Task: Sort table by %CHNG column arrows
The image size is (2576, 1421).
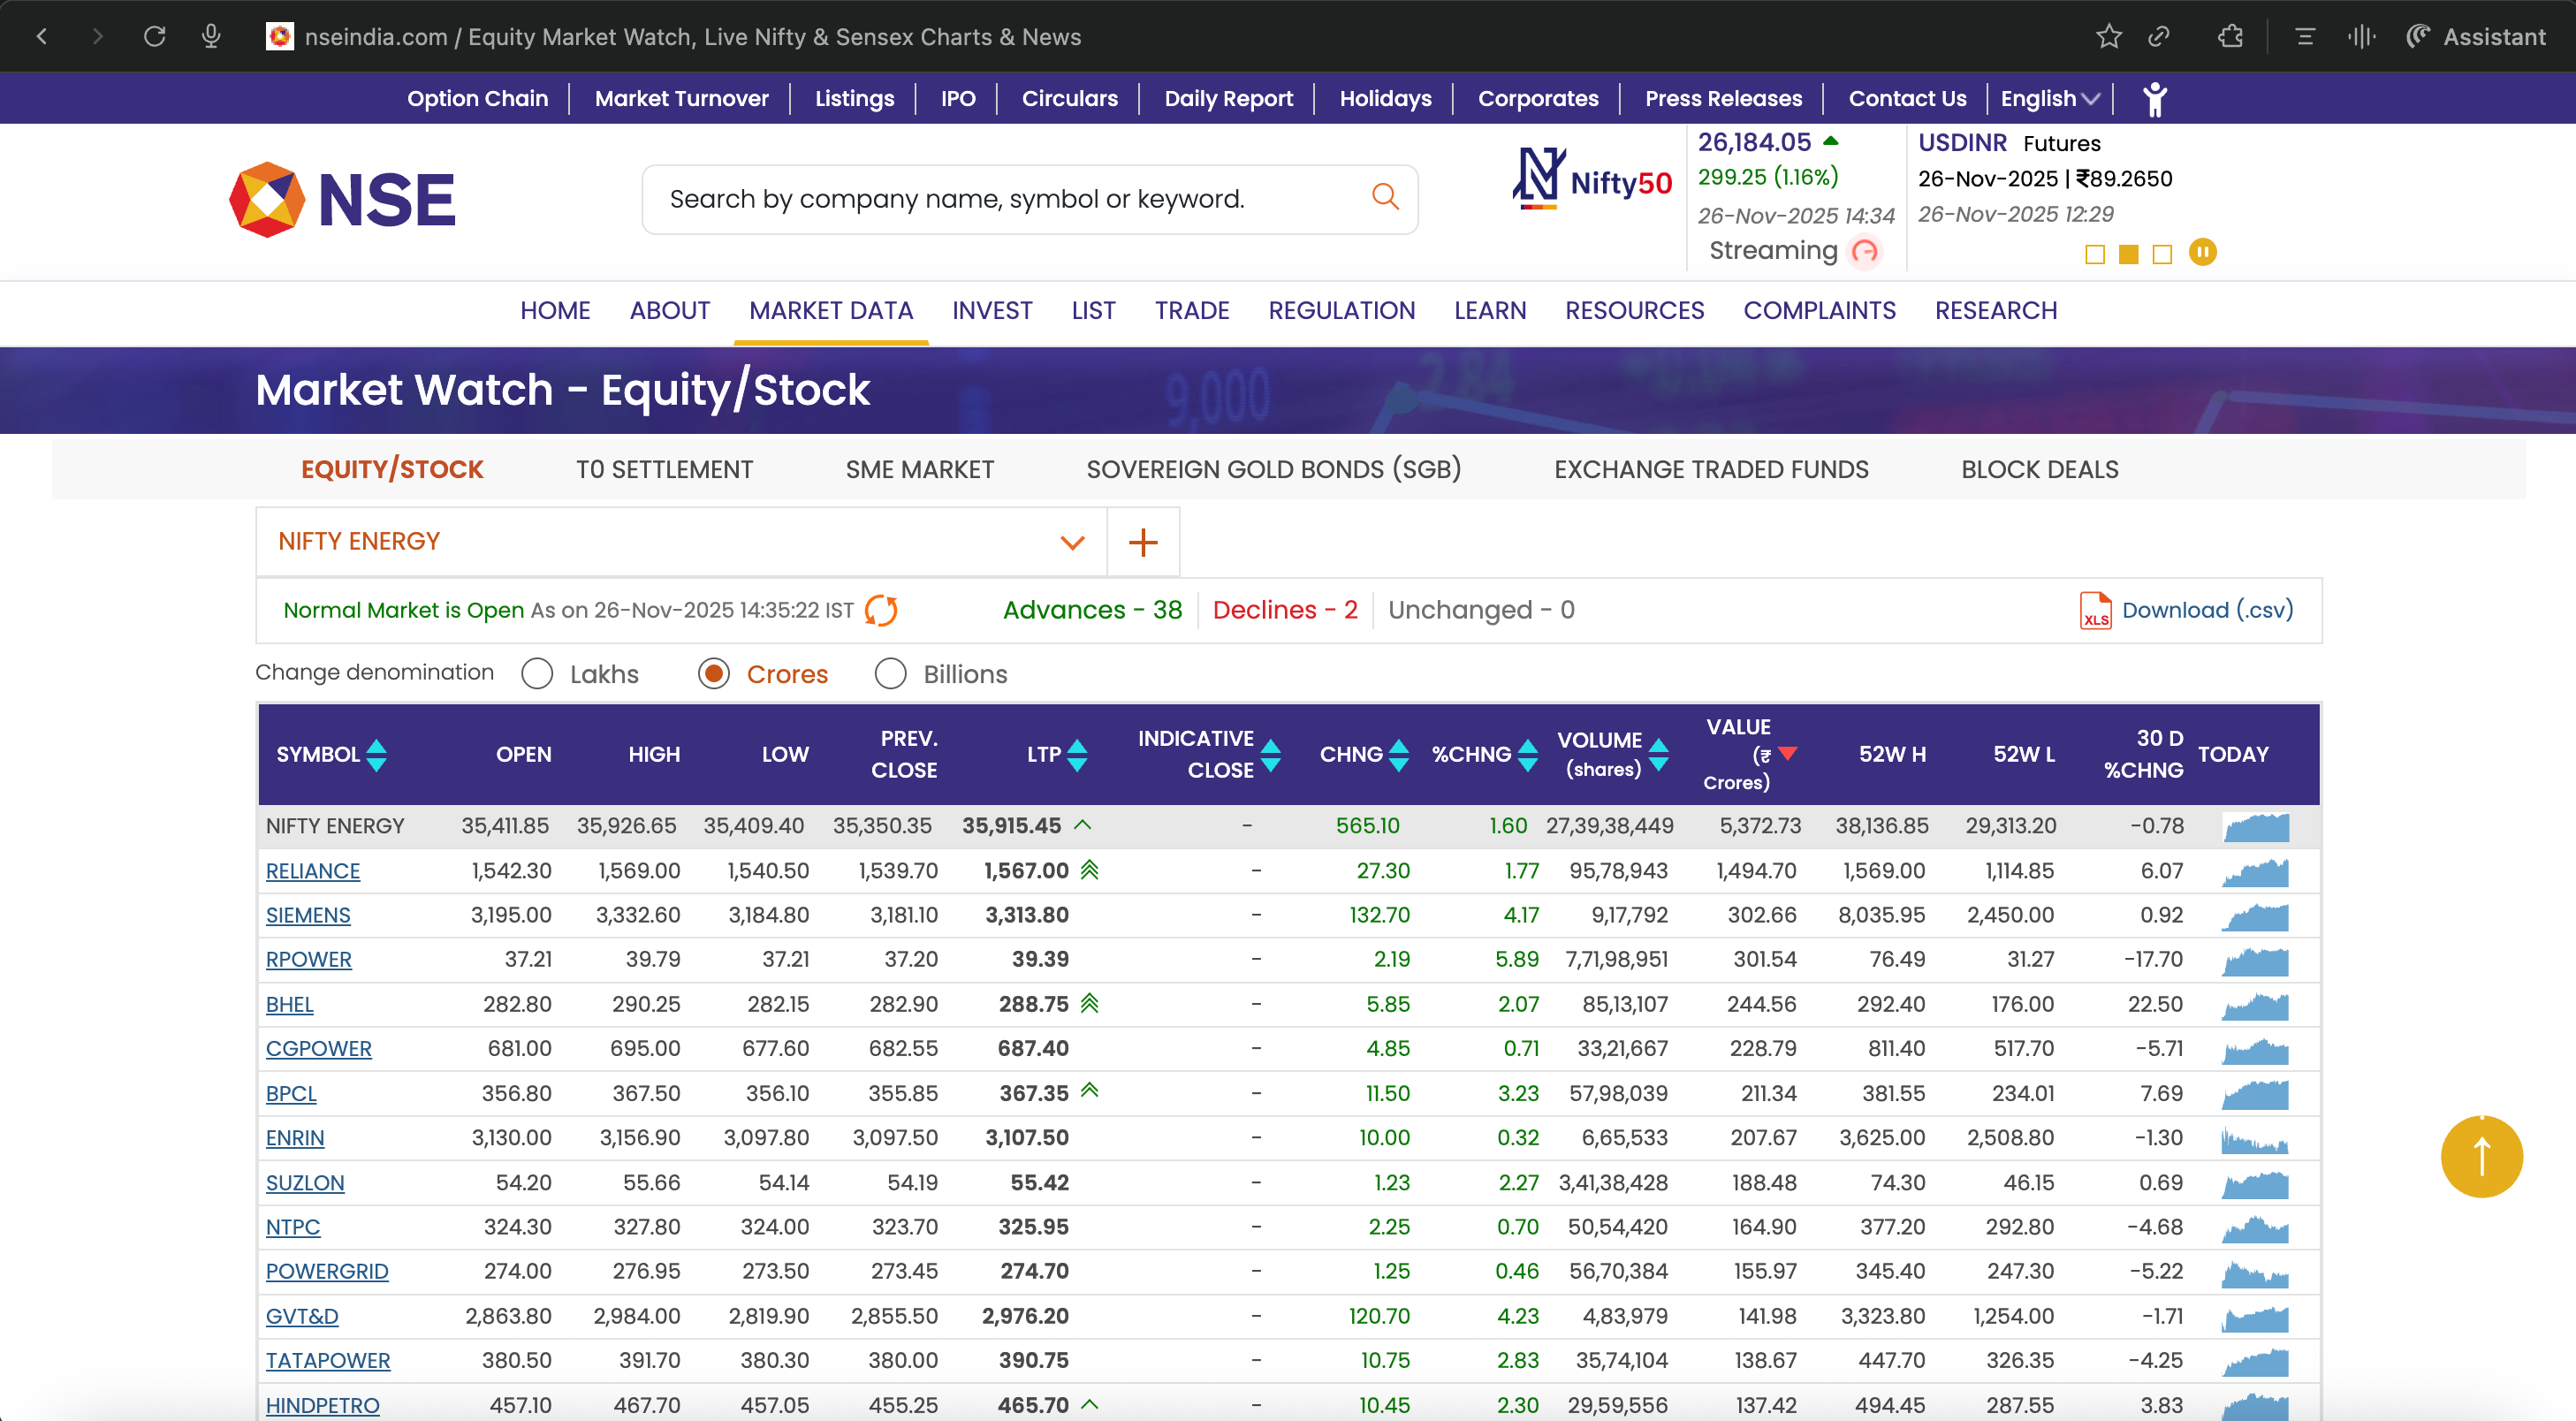Action: [x=1527, y=755]
